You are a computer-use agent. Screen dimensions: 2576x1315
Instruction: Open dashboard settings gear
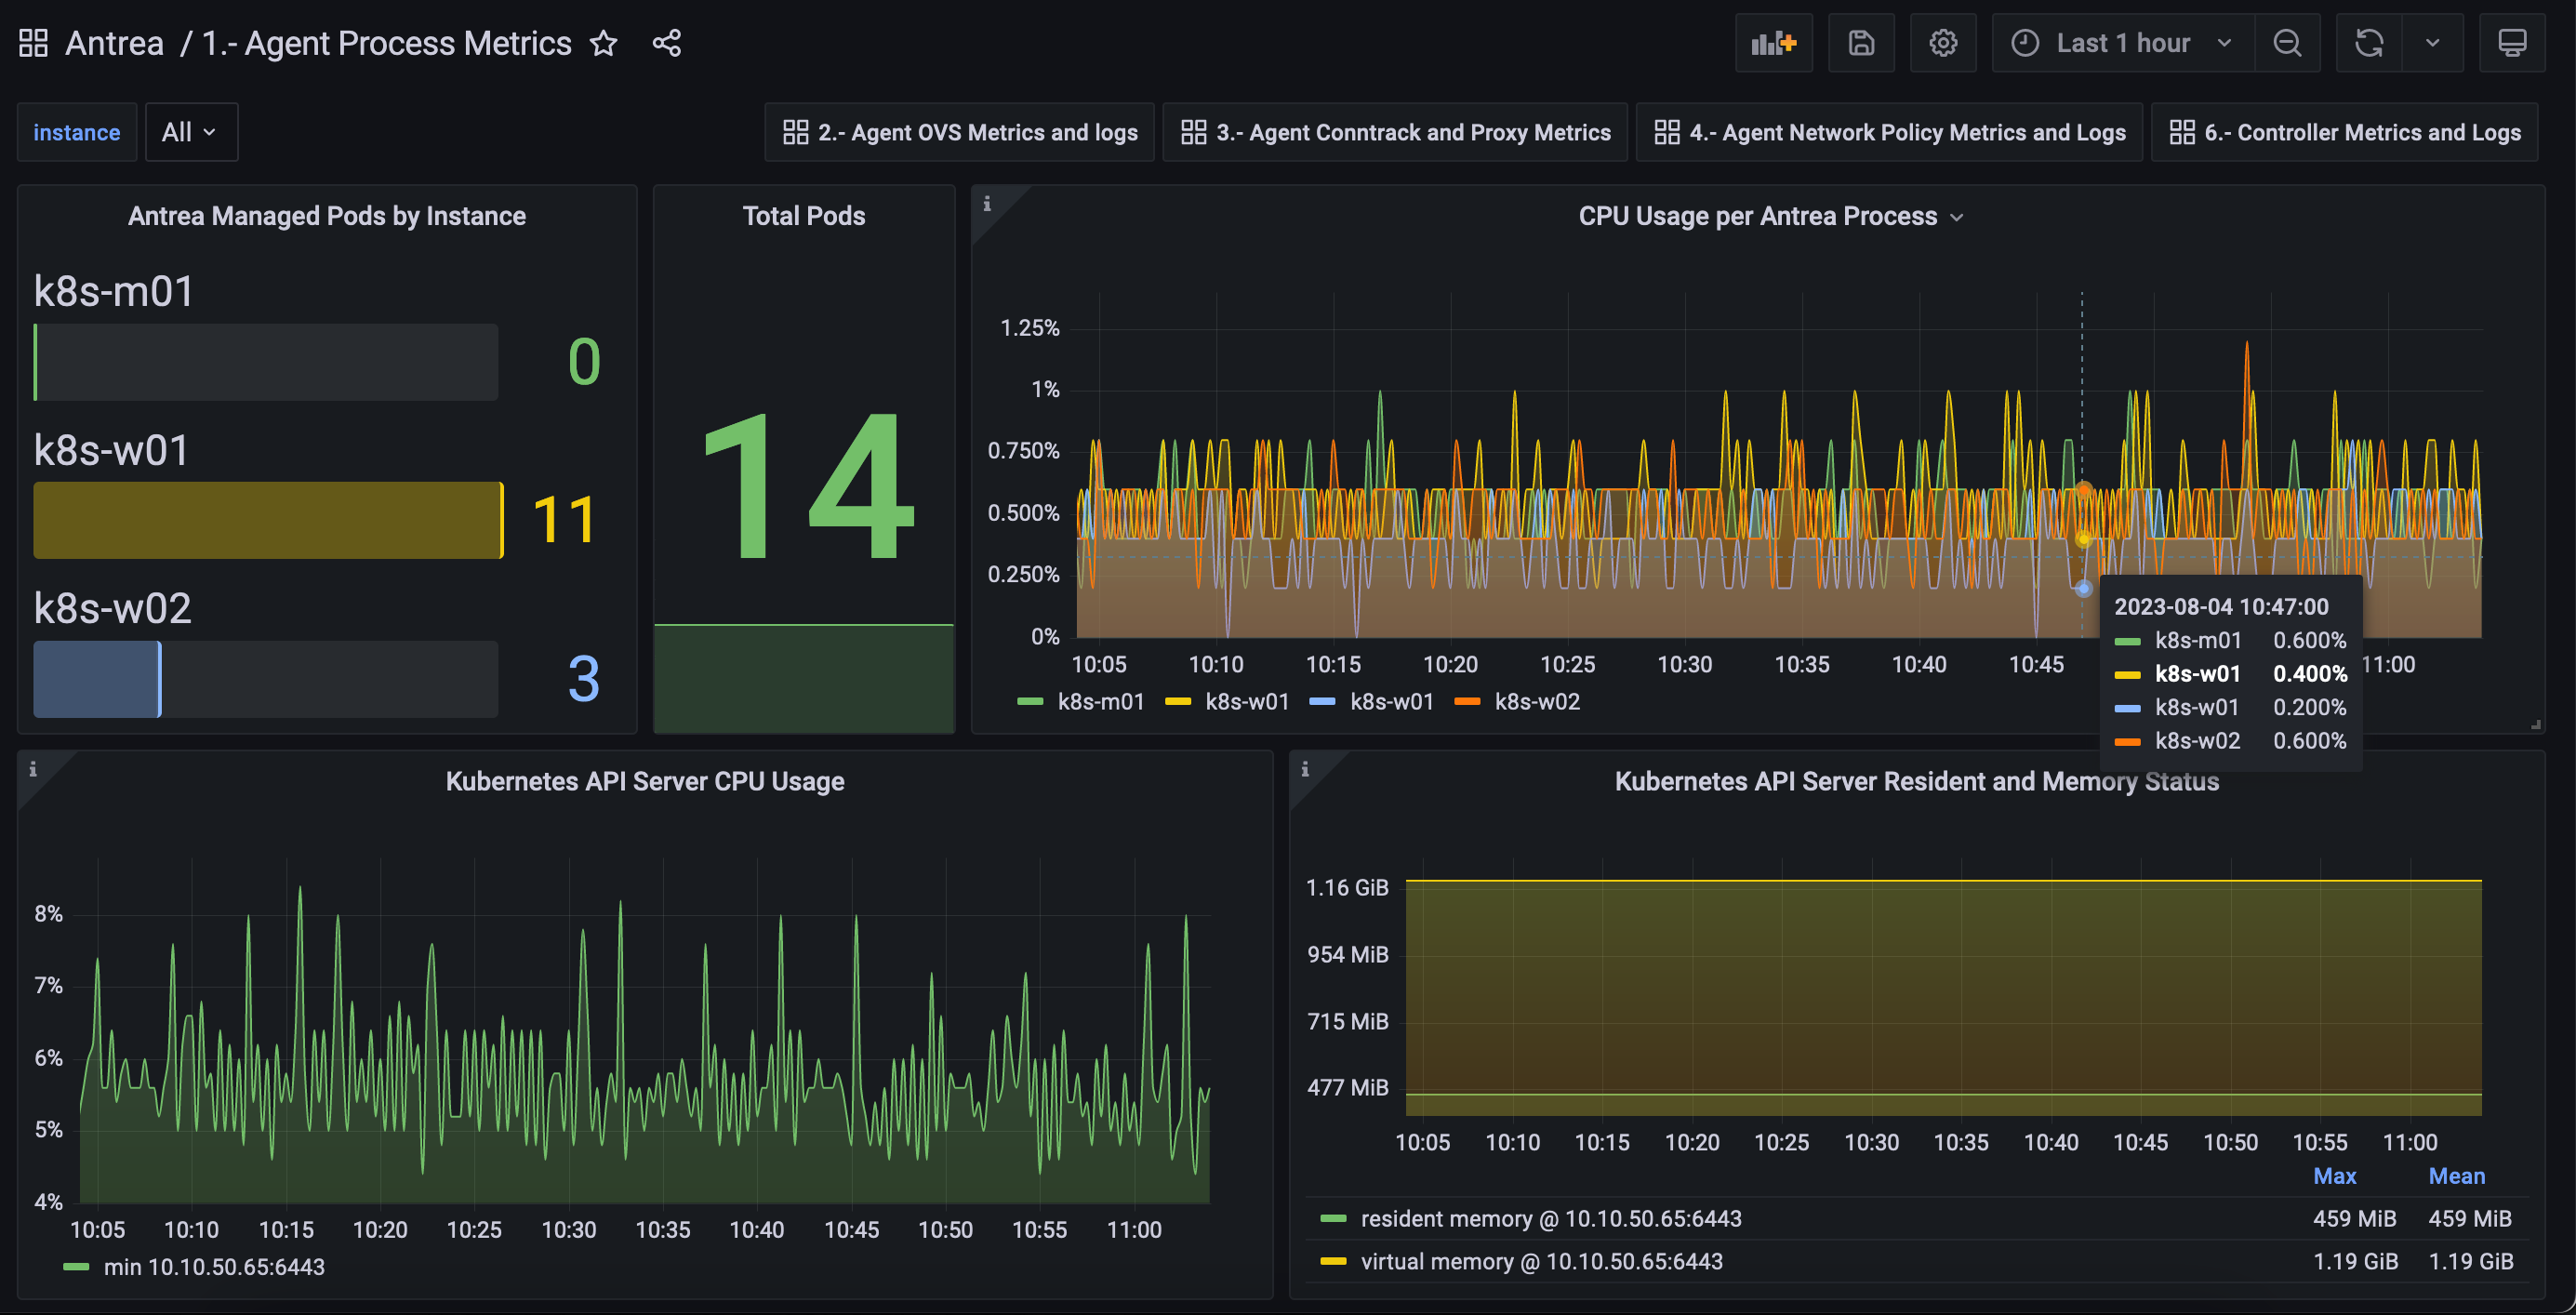1943,43
